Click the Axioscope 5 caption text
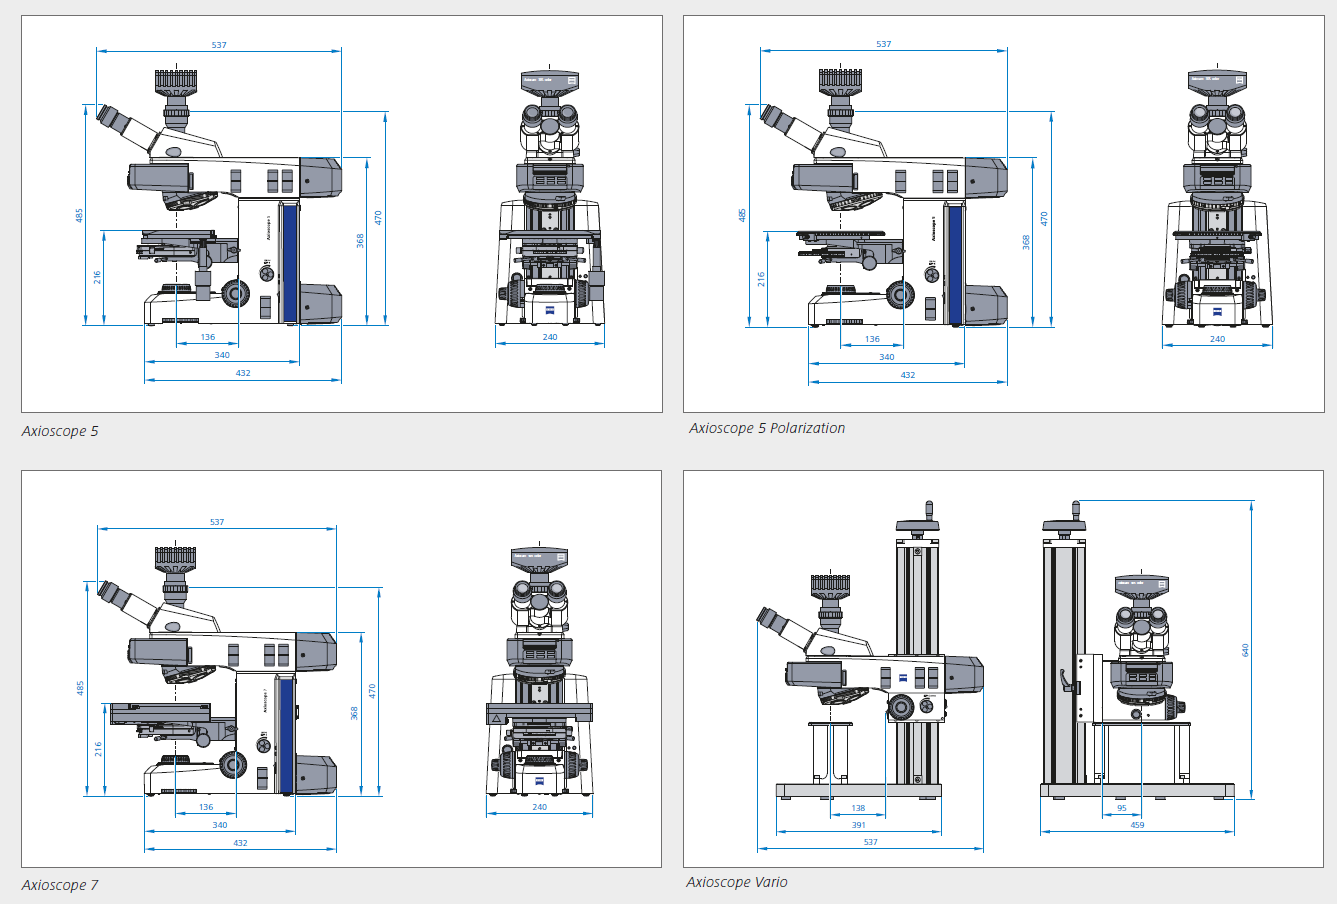The image size is (1337, 904). click(x=60, y=432)
